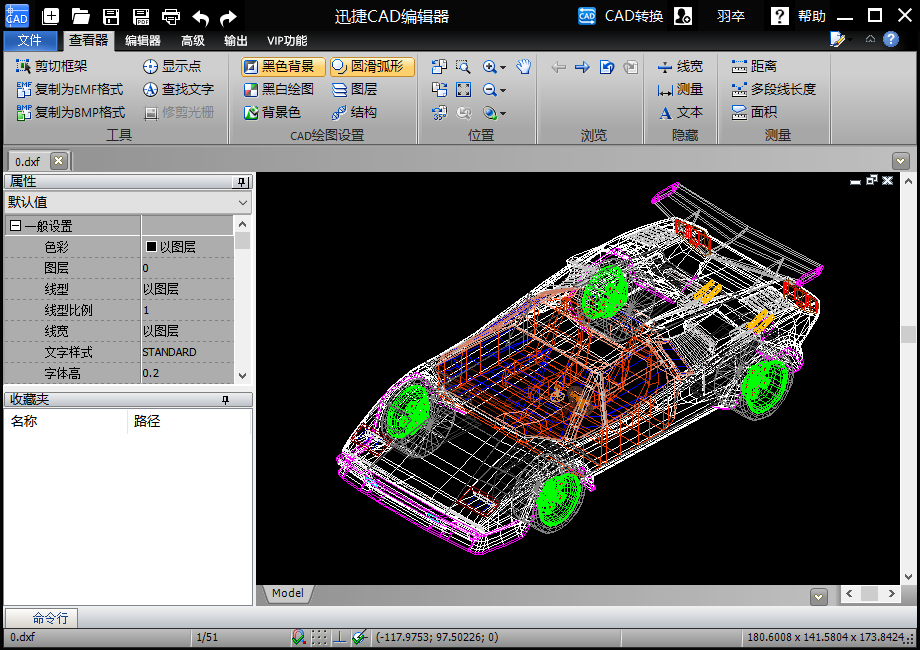Image resolution: width=920 pixels, height=650 pixels.
Task: Open 查找文字 search
Action: (x=178, y=89)
